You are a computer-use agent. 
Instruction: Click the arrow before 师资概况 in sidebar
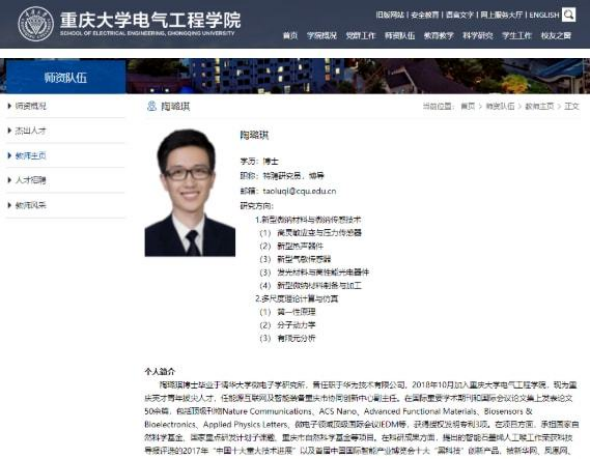pyautogui.click(x=9, y=106)
